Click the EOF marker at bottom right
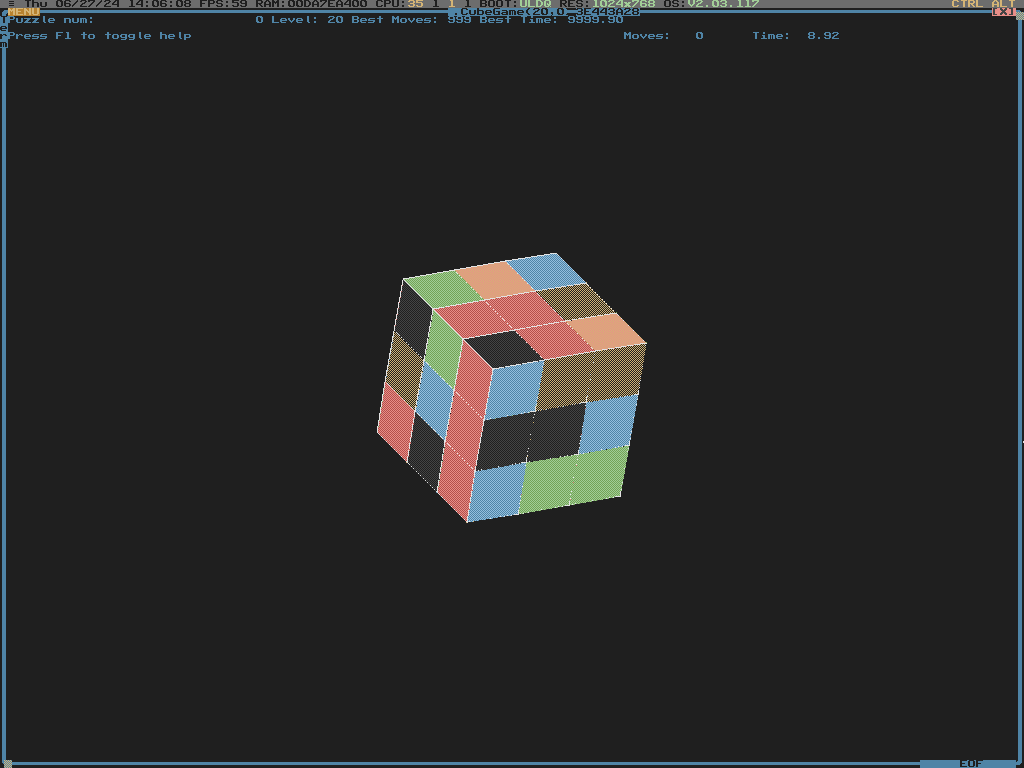This screenshot has width=1024, height=768. tap(970, 763)
